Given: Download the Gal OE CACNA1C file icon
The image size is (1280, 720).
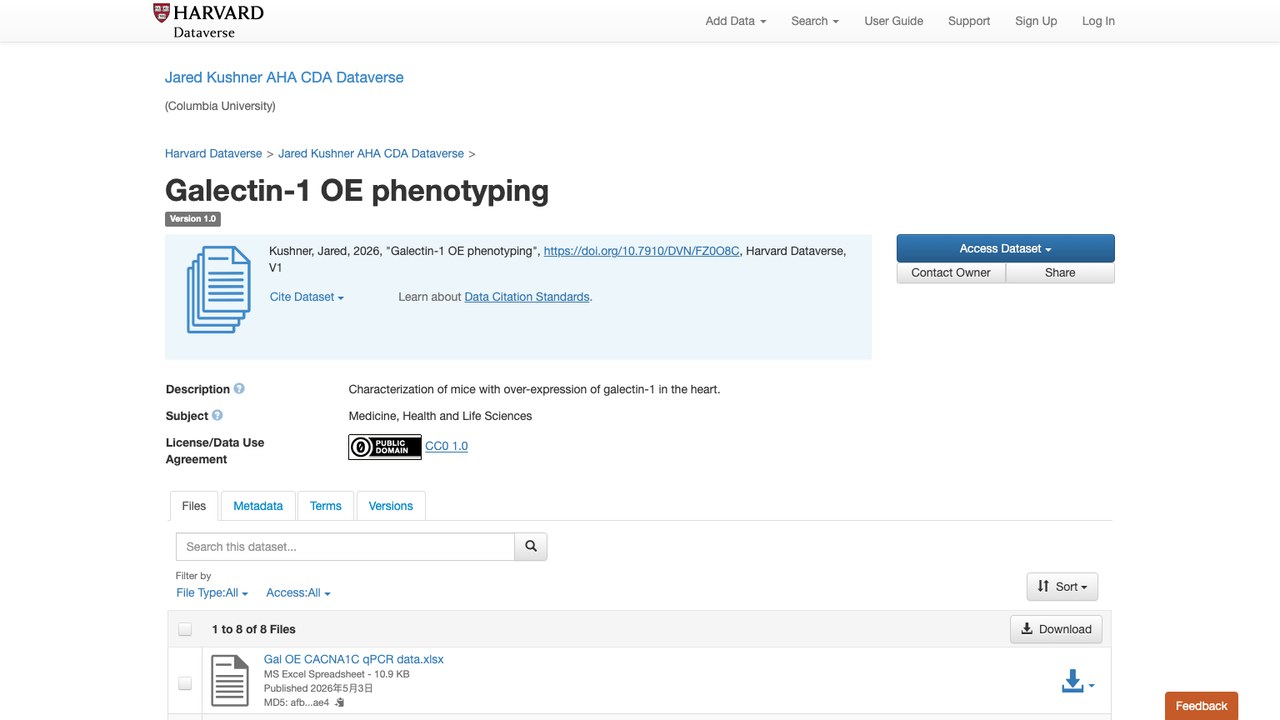Looking at the screenshot, I should 1077,682.
